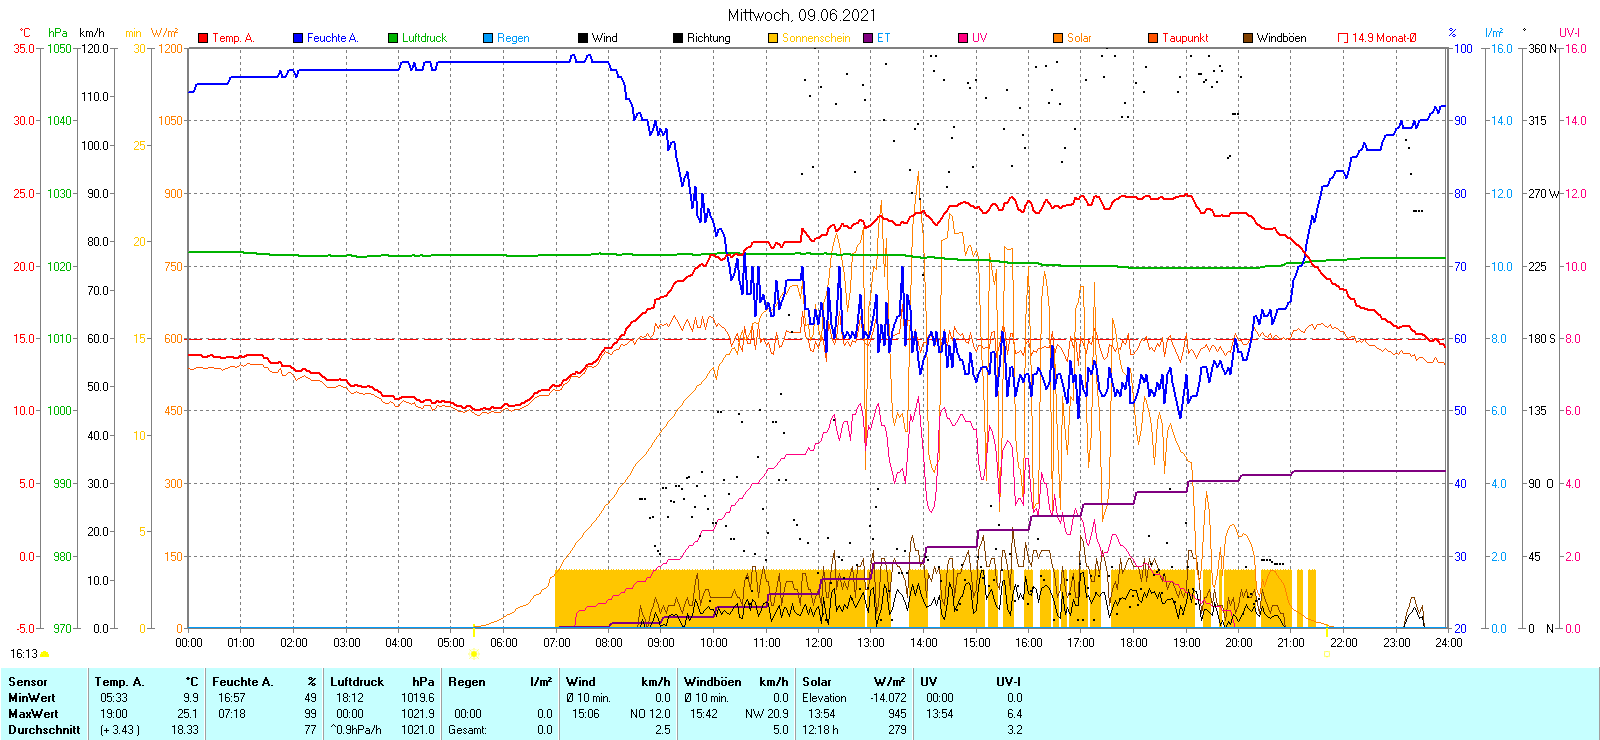Click the Sensor header in the data table
The image size is (1600, 740).
click(x=28, y=682)
